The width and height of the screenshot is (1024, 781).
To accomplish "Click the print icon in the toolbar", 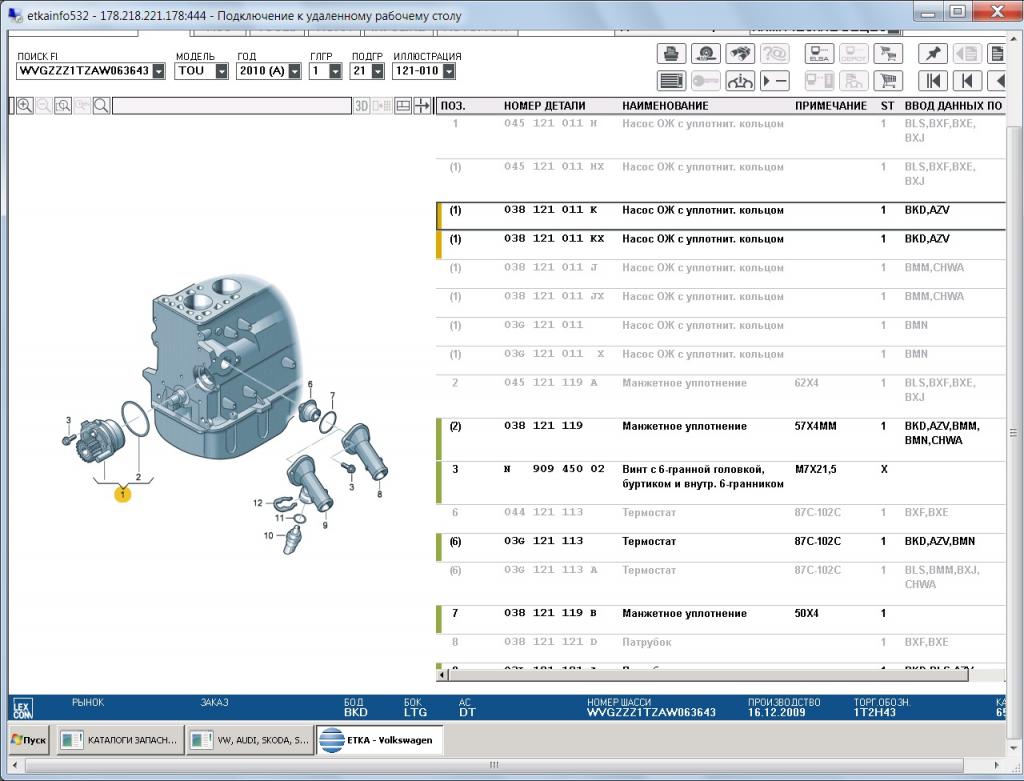I will point(671,54).
